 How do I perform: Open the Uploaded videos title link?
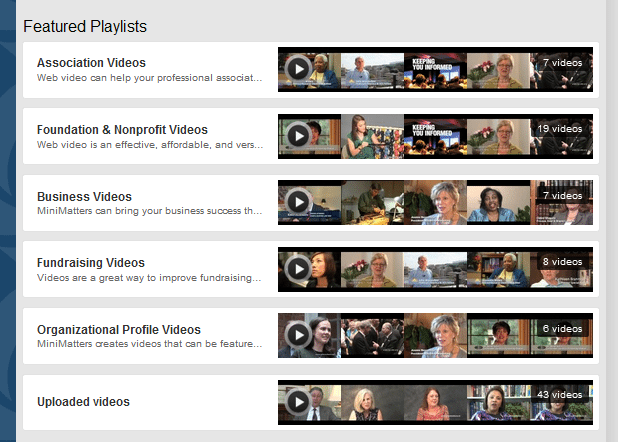click(x=83, y=402)
